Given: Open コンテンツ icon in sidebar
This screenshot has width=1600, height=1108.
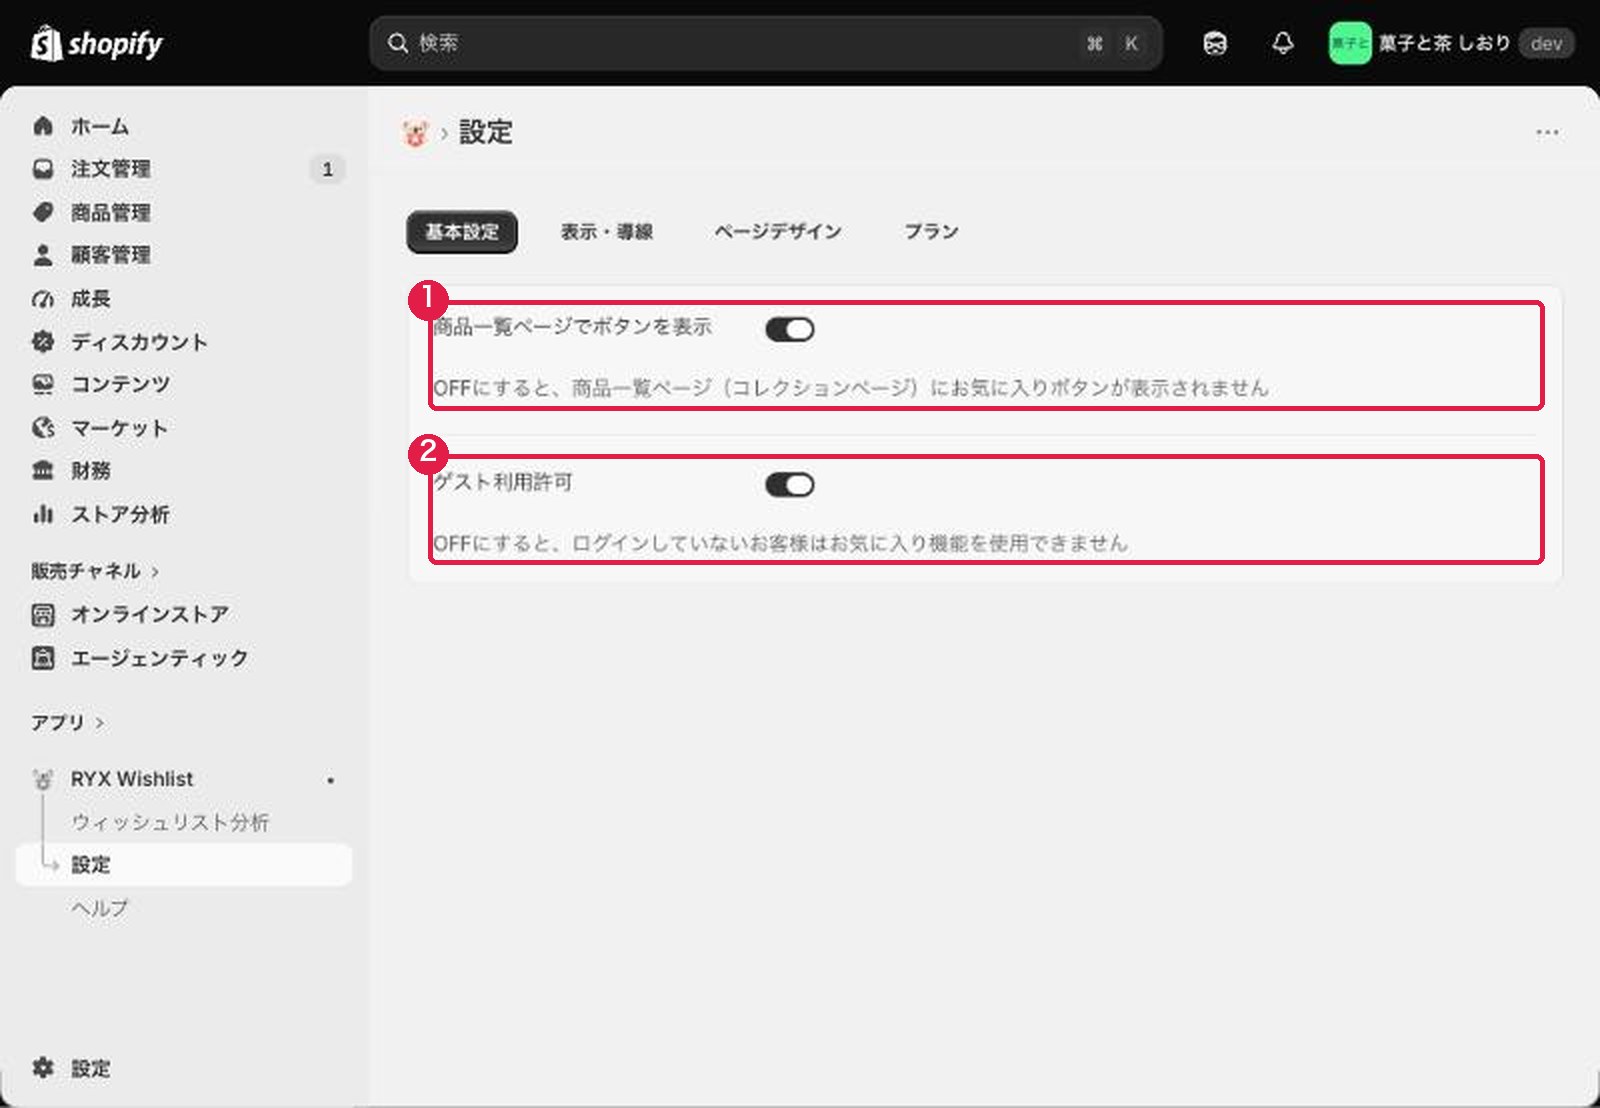Looking at the screenshot, I should pos(43,384).
